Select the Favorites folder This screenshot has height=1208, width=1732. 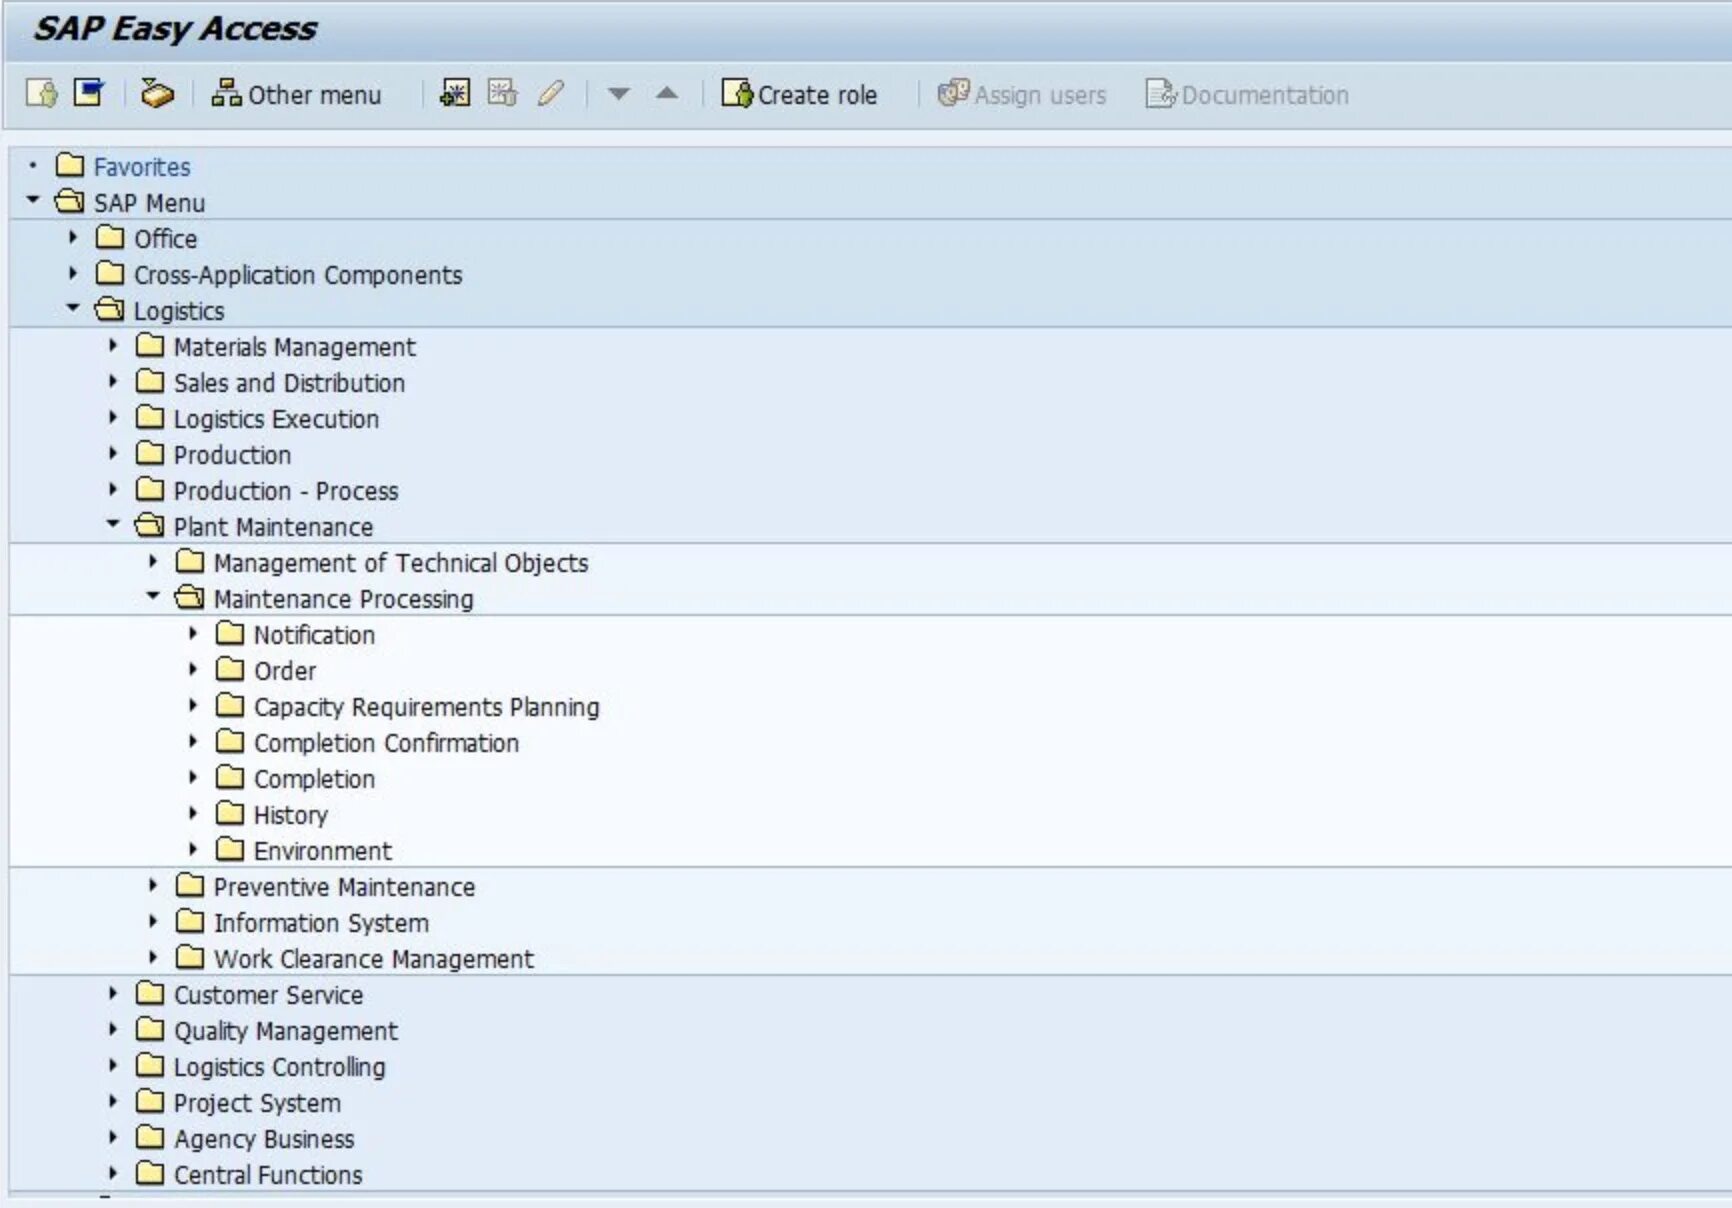click(x=139, y=166)
